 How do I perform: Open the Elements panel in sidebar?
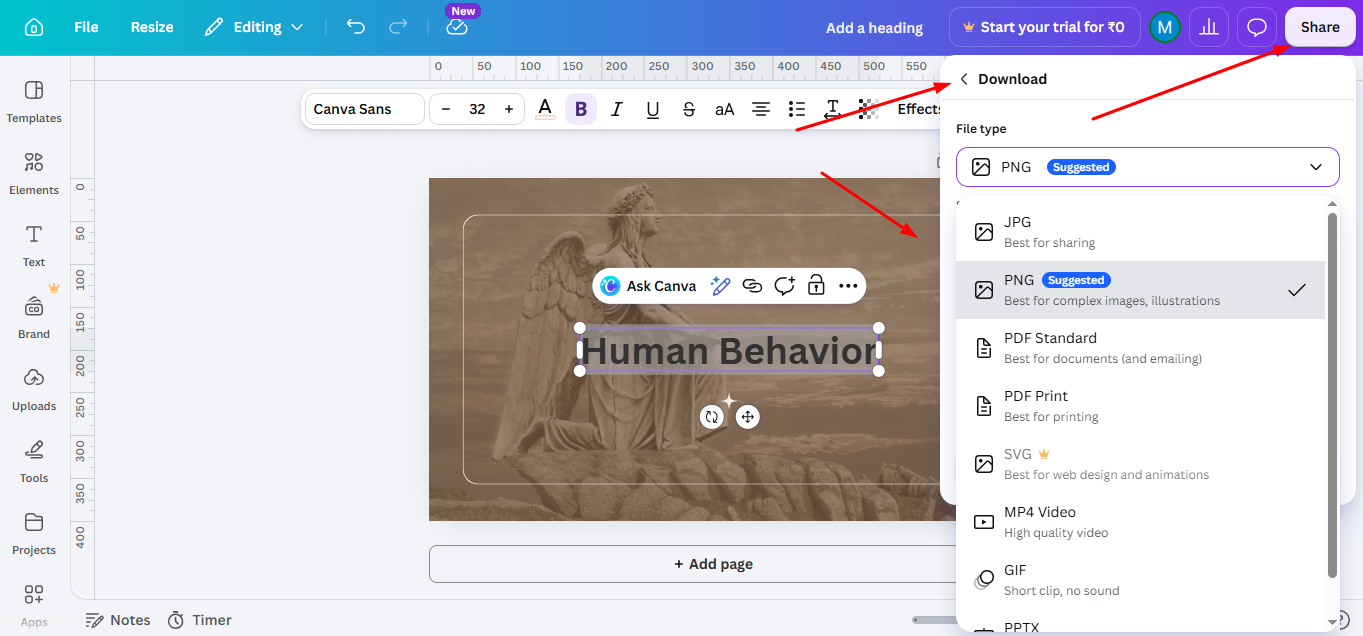(34, 173)
